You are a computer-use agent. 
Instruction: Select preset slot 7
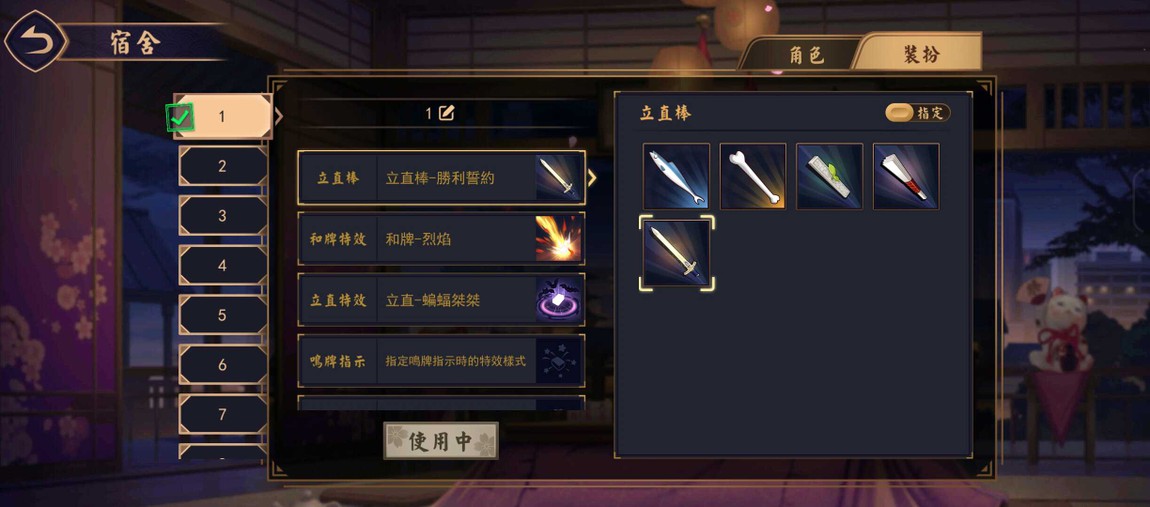tap(223, 415)
